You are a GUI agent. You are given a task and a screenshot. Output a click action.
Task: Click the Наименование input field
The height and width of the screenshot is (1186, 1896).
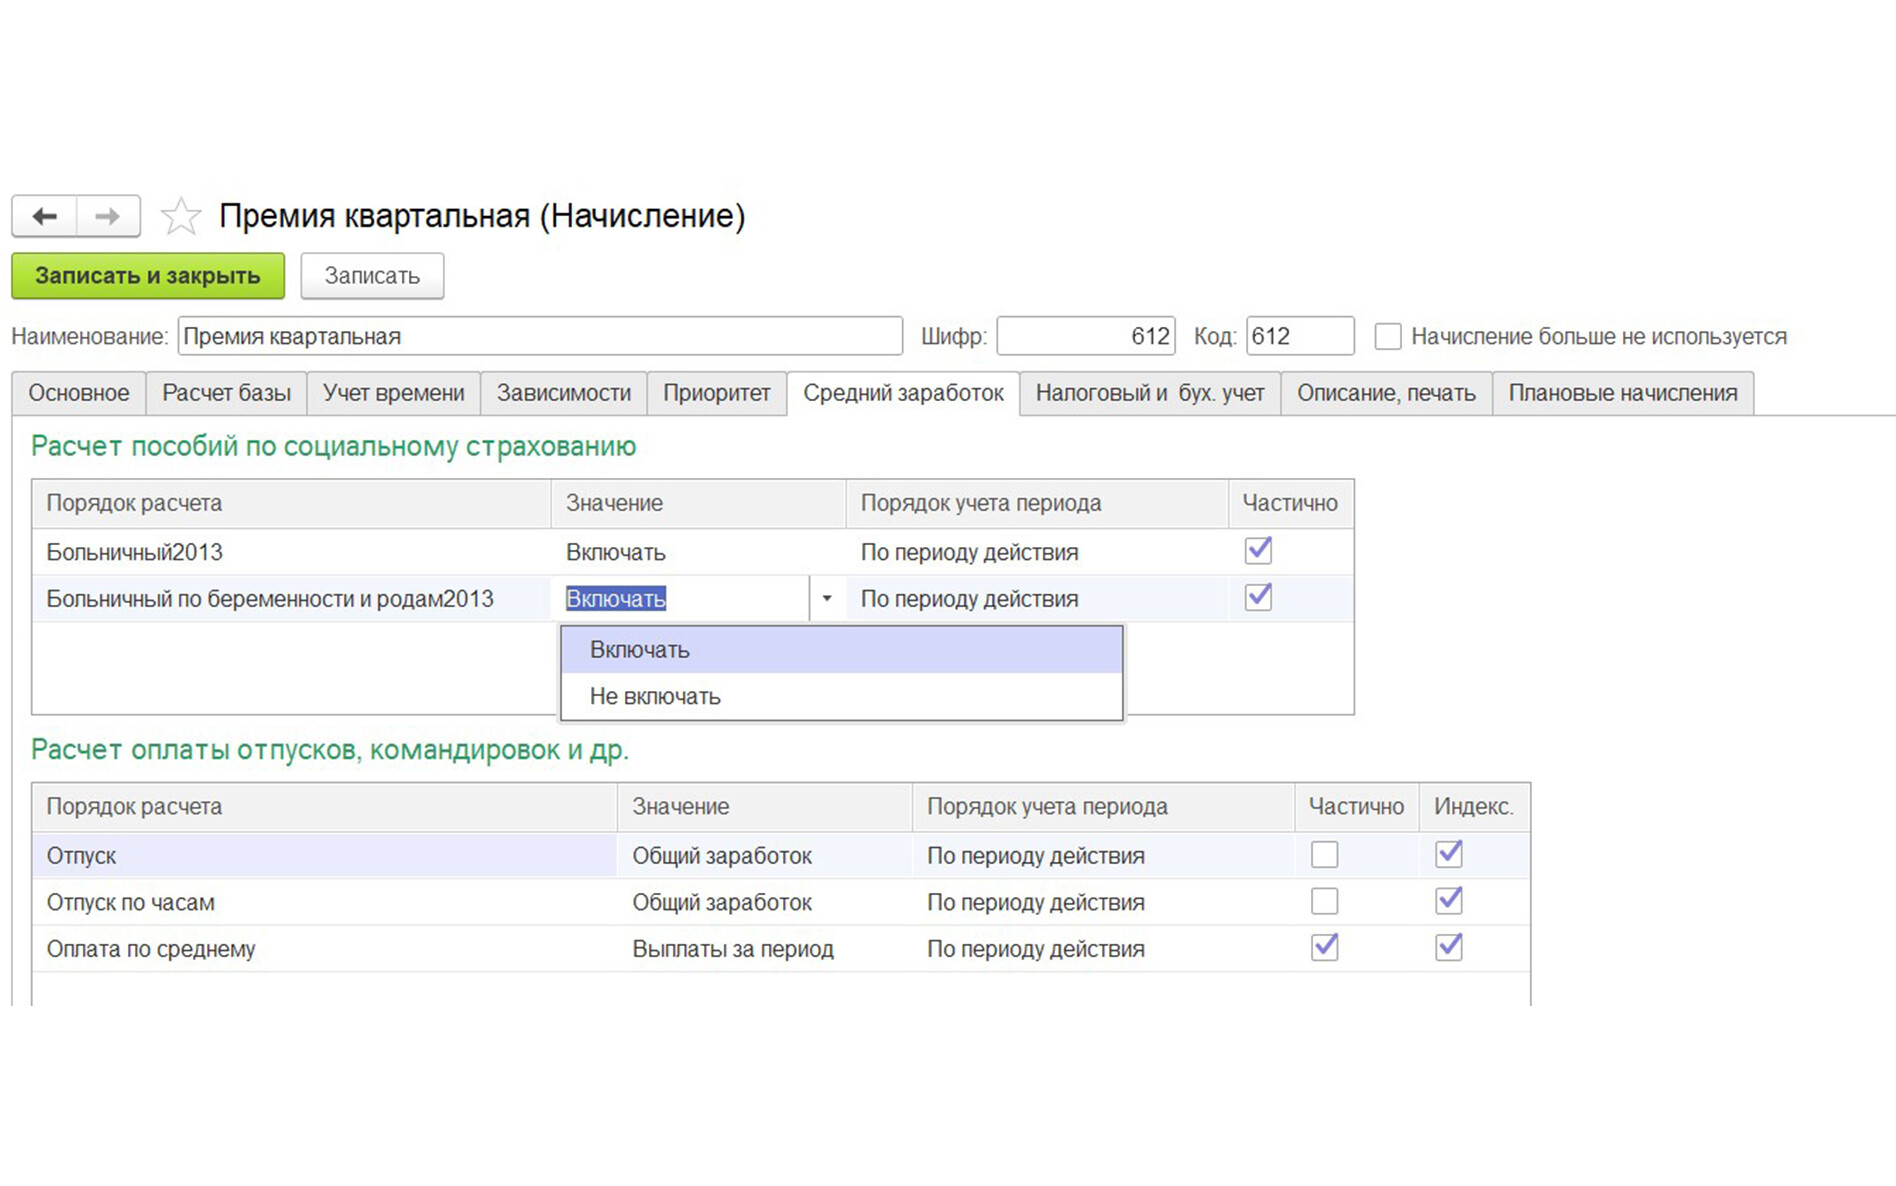coord(540,337)
